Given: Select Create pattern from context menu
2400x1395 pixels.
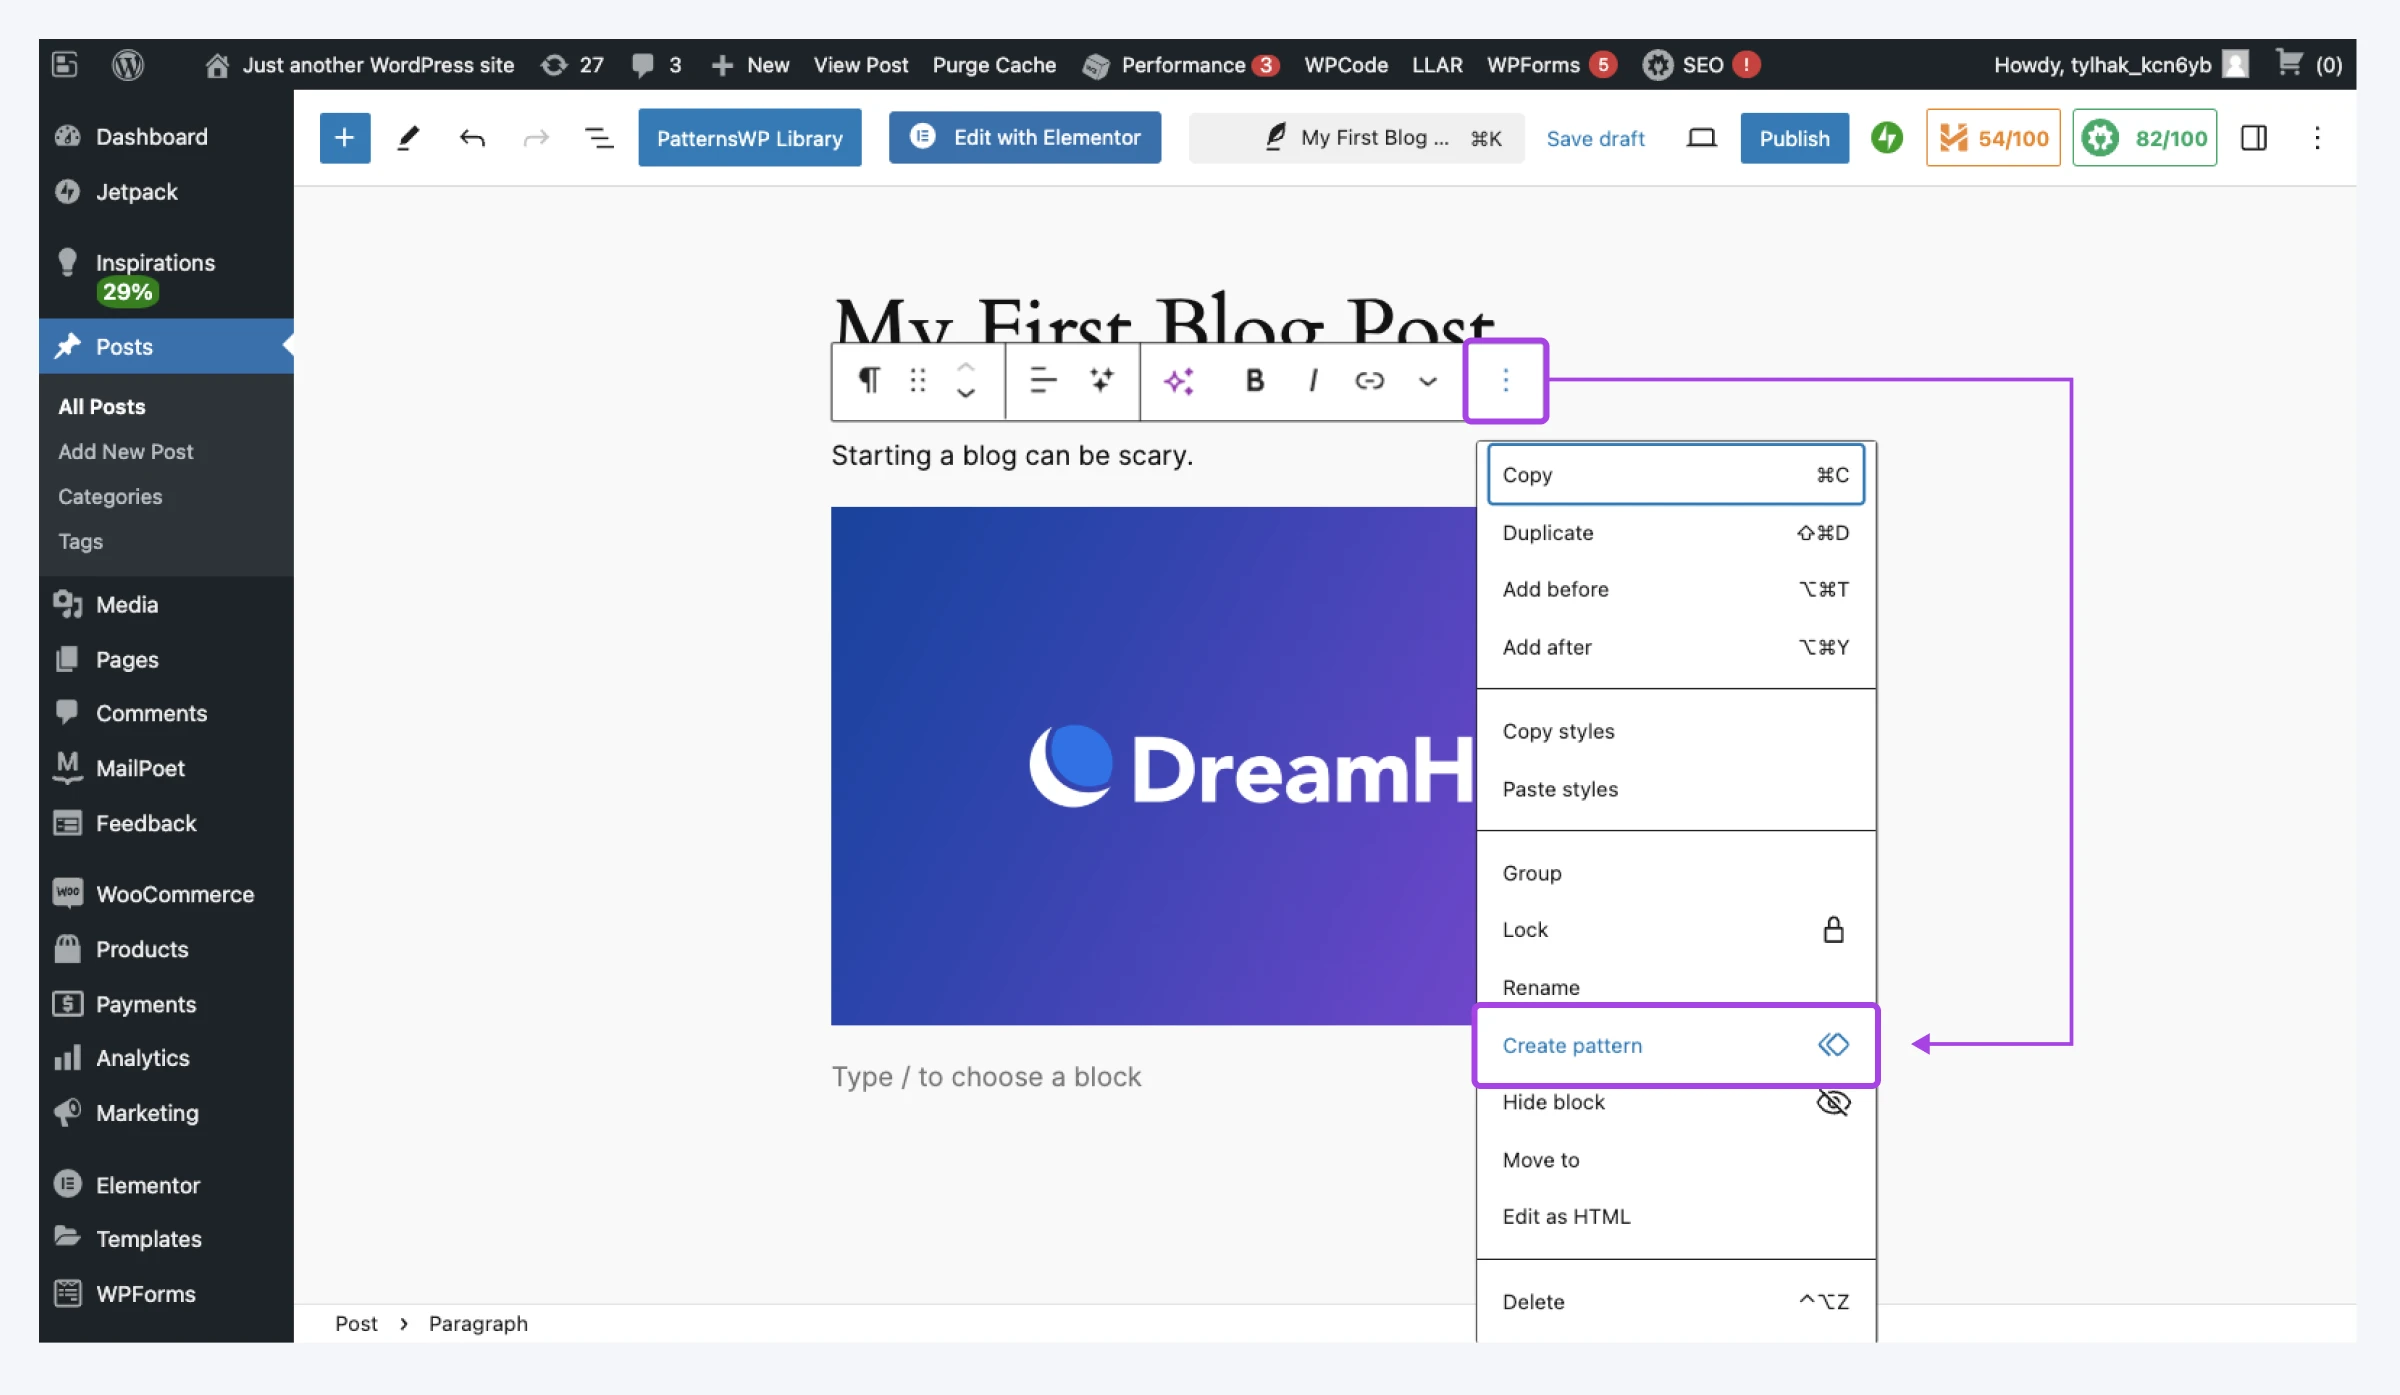Looking at the screenshot, I should [1572, 1045].
